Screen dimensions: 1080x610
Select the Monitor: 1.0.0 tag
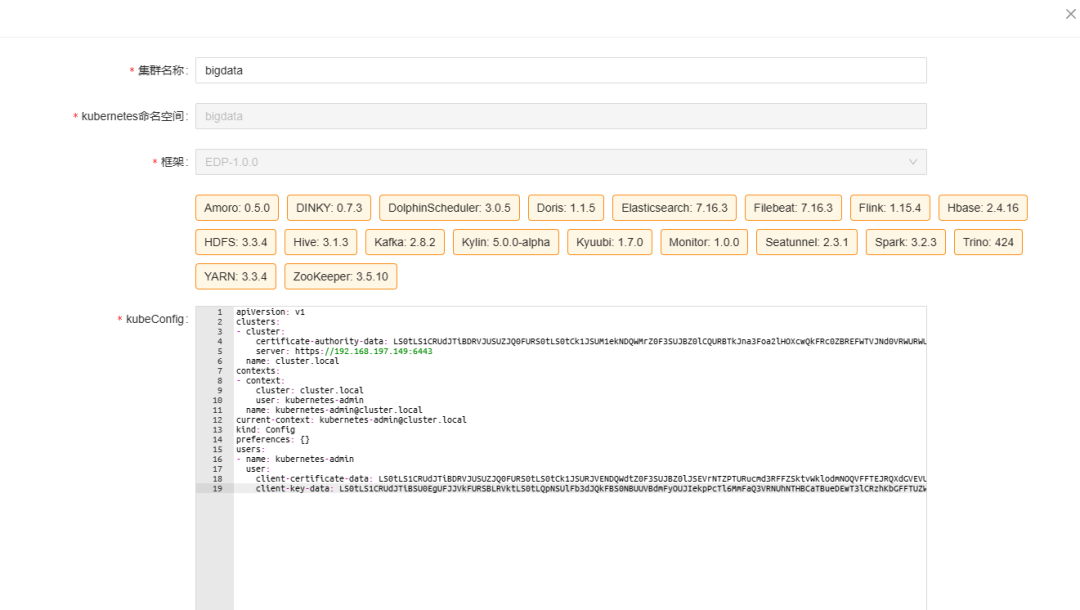tap(703, 242)
